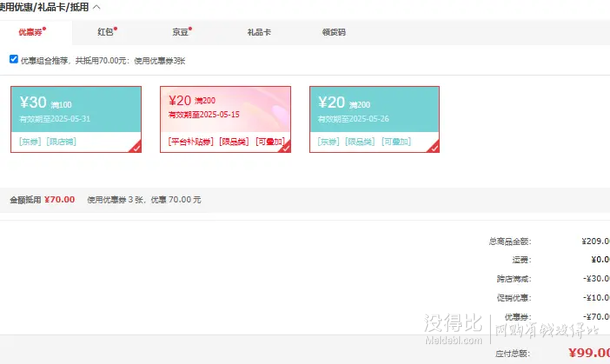Viewport: 610px width, 364px height.
Task: Click checkmark corner of 2025-05-26 coupon
Action: [x=434, y=147]
